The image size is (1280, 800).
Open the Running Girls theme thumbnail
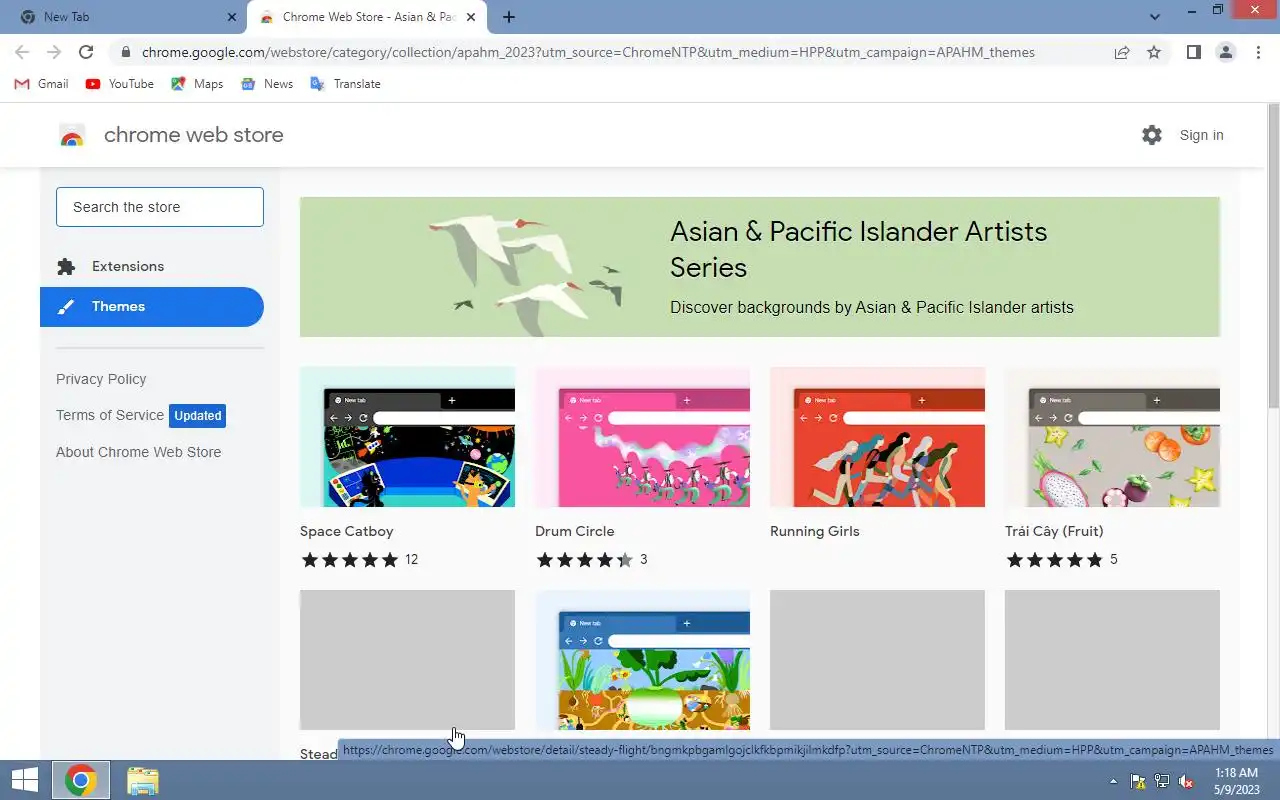point(877,437)
